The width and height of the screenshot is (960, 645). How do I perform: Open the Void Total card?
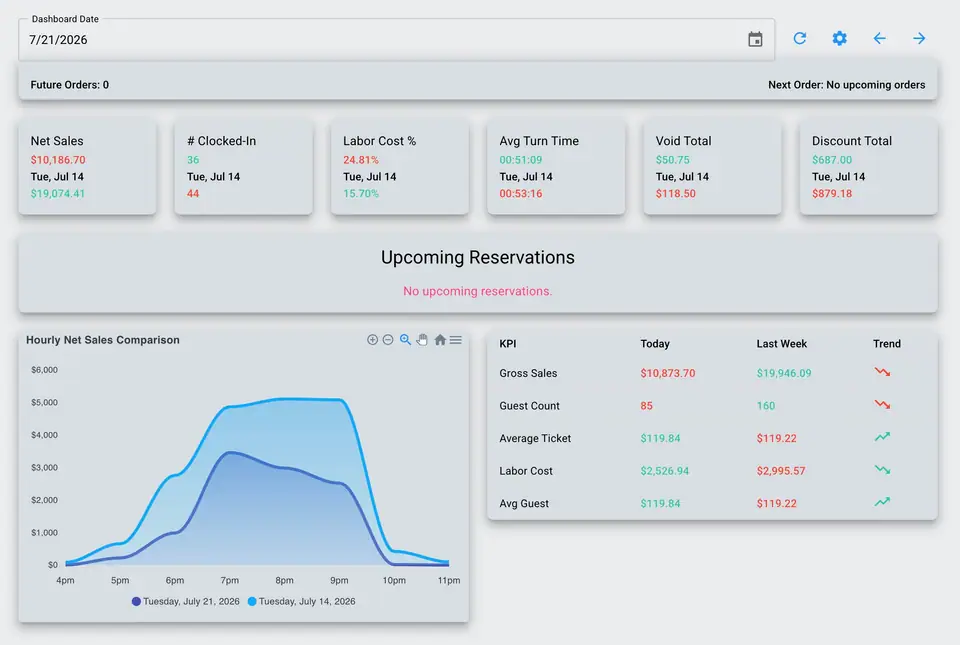click(713, 166)
